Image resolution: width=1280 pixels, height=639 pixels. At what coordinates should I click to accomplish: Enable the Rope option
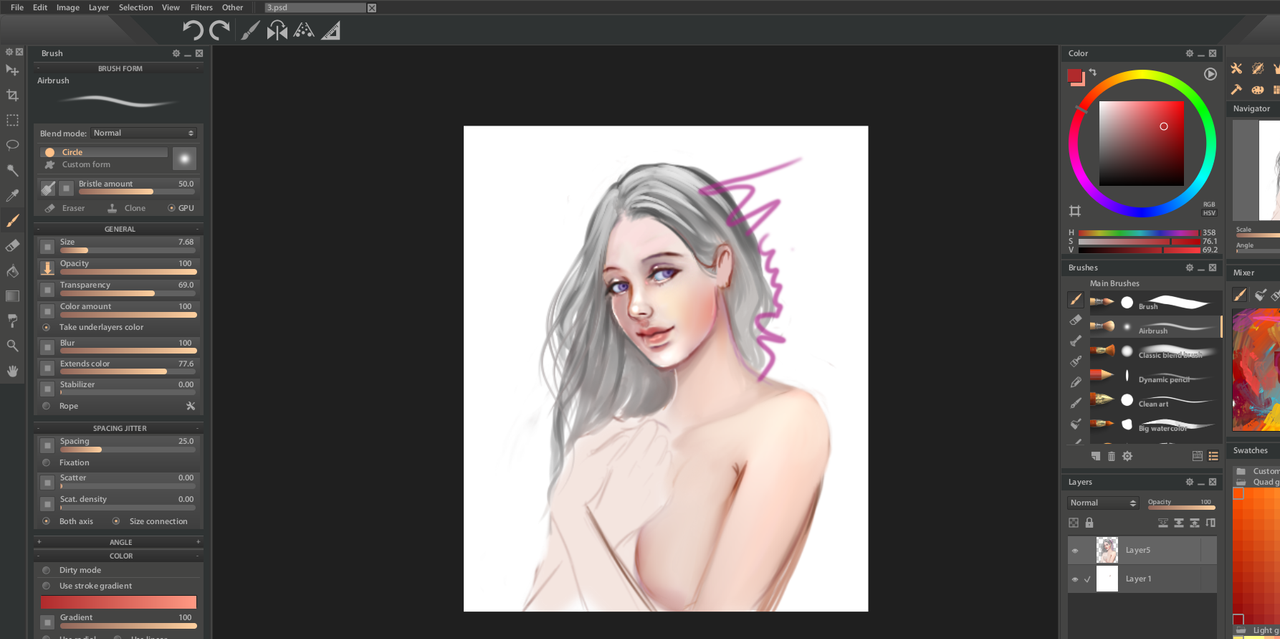(46, 406)
